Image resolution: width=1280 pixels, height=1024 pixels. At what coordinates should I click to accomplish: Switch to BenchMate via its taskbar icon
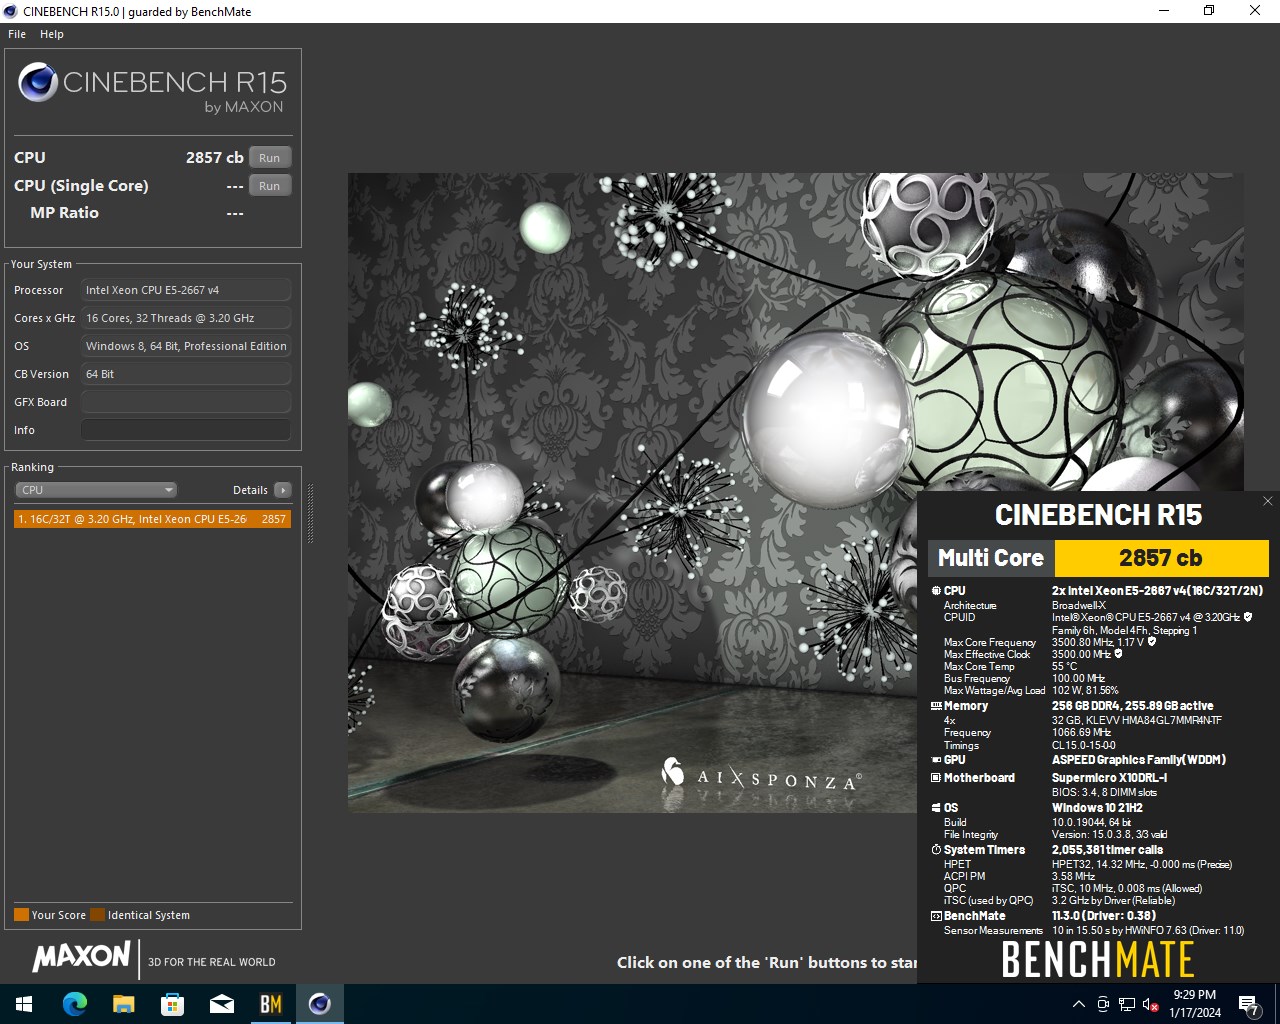270,1004
